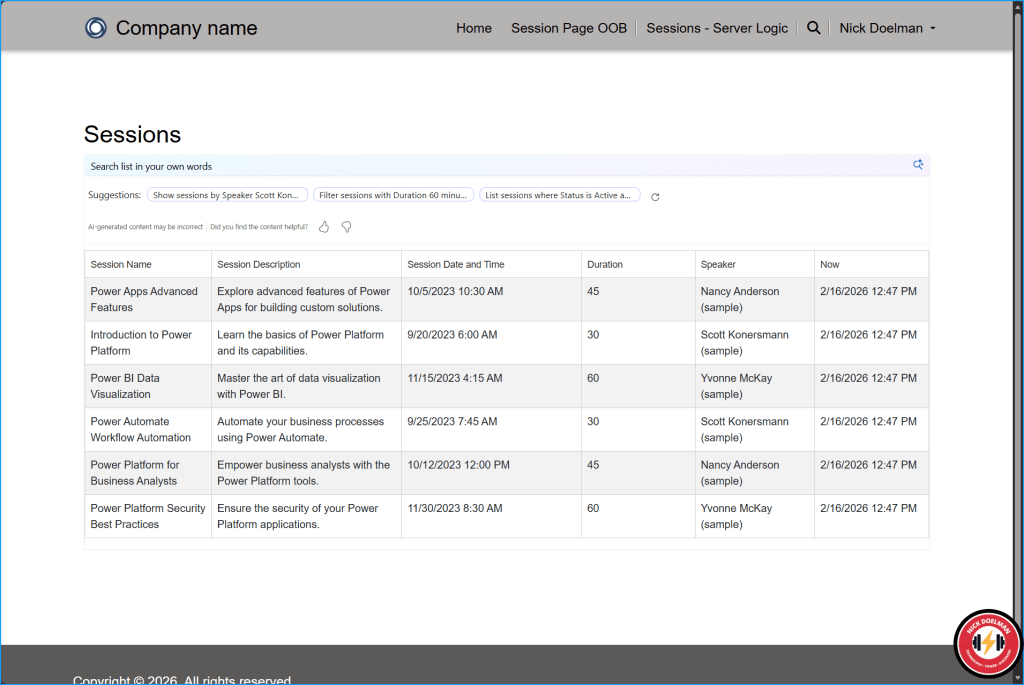Apply List sessions where Status is Active suggestion
The width and height of the screenshot is (1024, 685).
coord(559,195)
